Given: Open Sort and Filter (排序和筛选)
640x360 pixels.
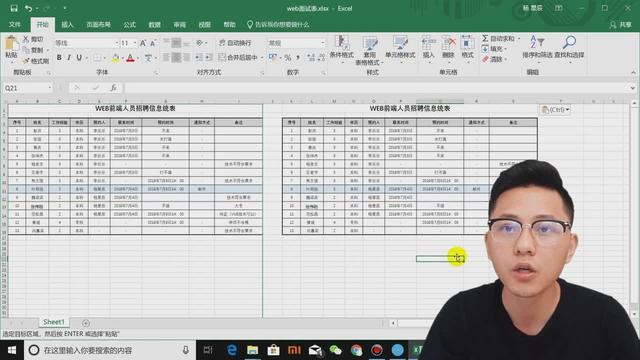Looking at the screenshot, I should (x=537, y=48).
